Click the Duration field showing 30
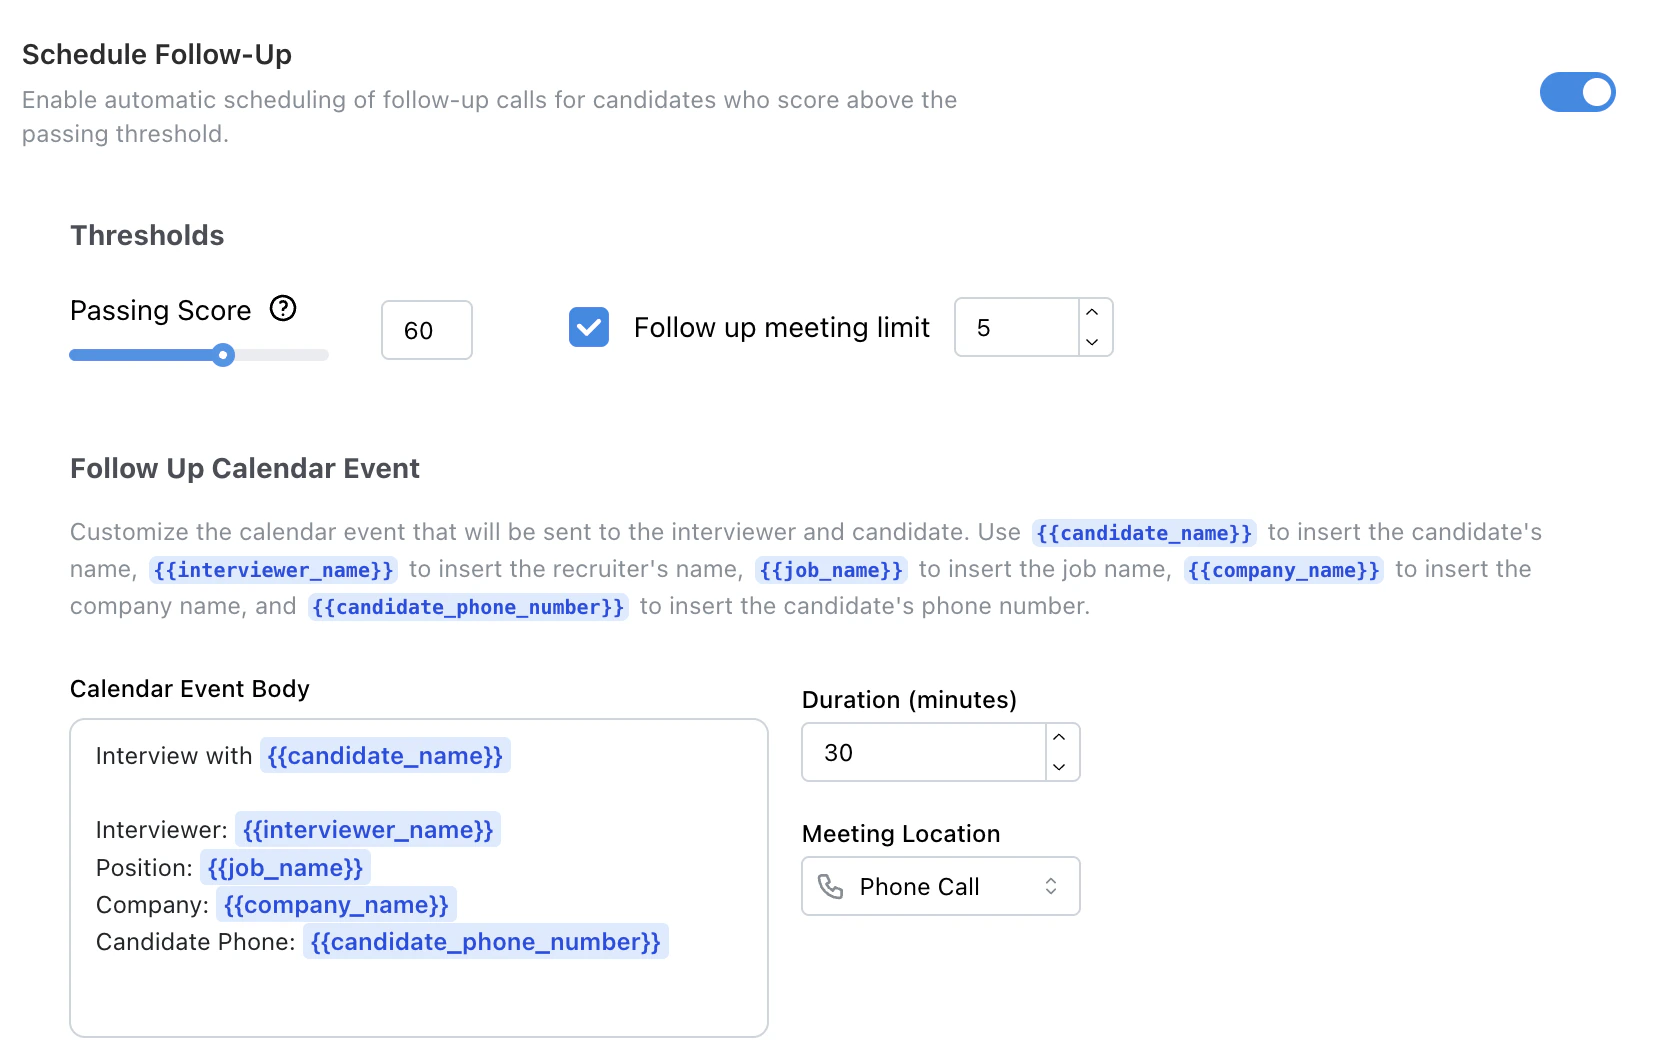This screenshot has width=1654, height=1062. click(x=920, y=752)
